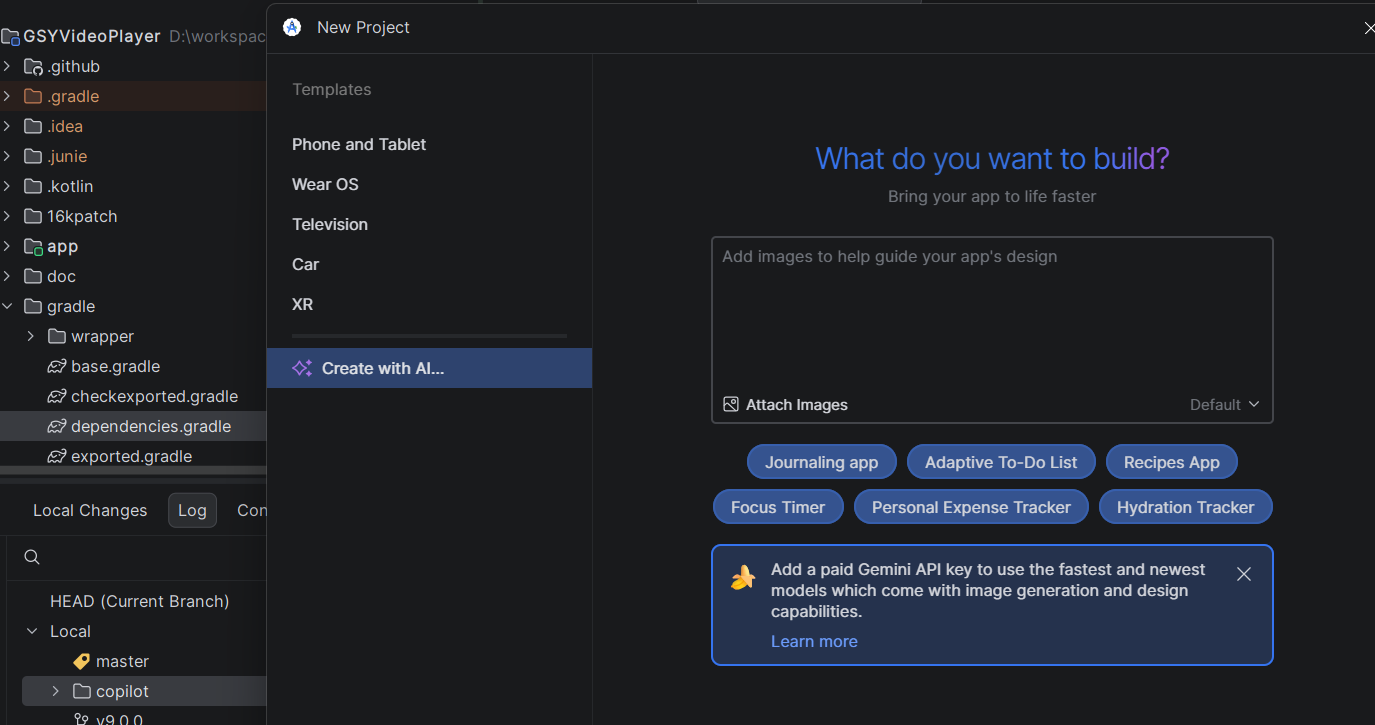Expand the .kotlin folder
This screenshot has height=725, width=1375.
[x=7, y=186]
